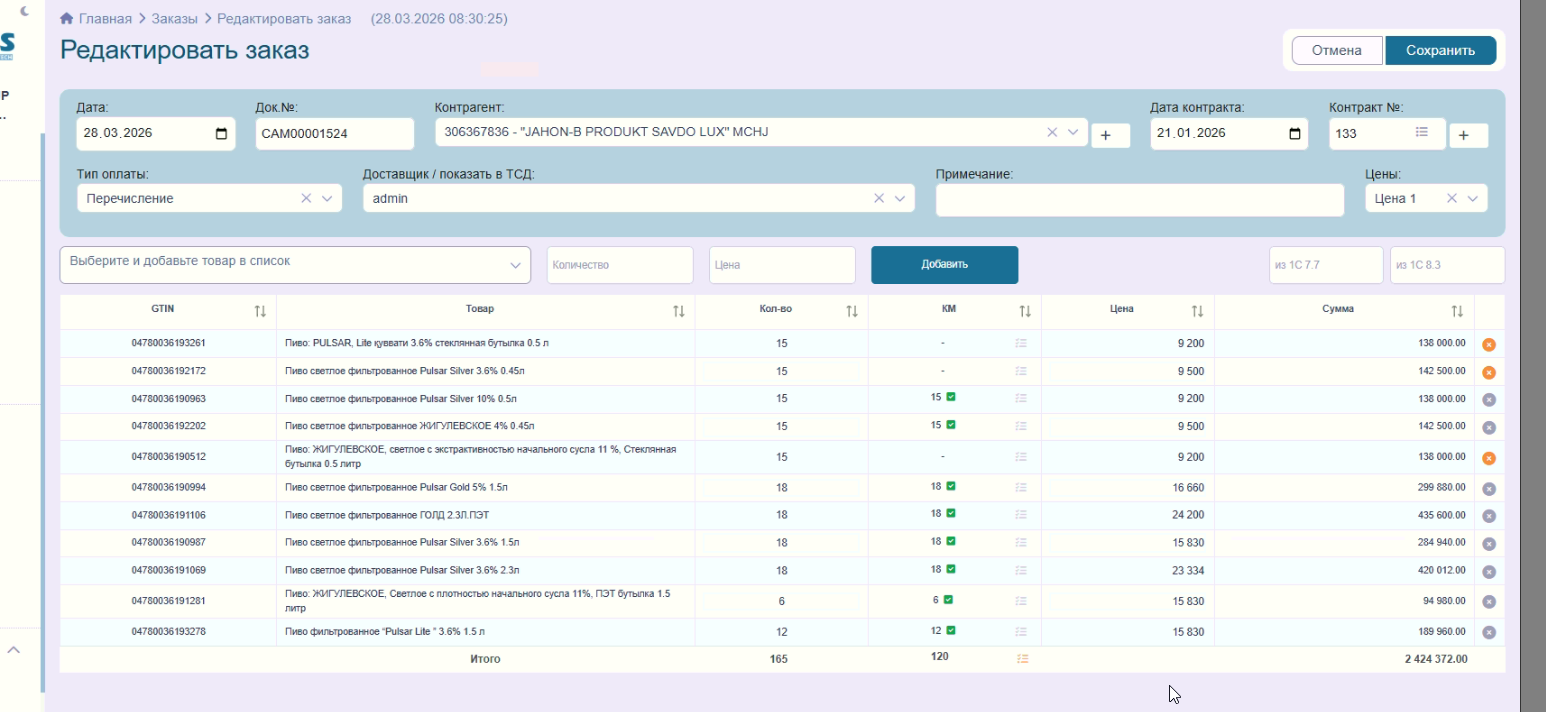1546x712 pixels.
Task: Open product selection dropdown list
Action: tap(515, 265)
